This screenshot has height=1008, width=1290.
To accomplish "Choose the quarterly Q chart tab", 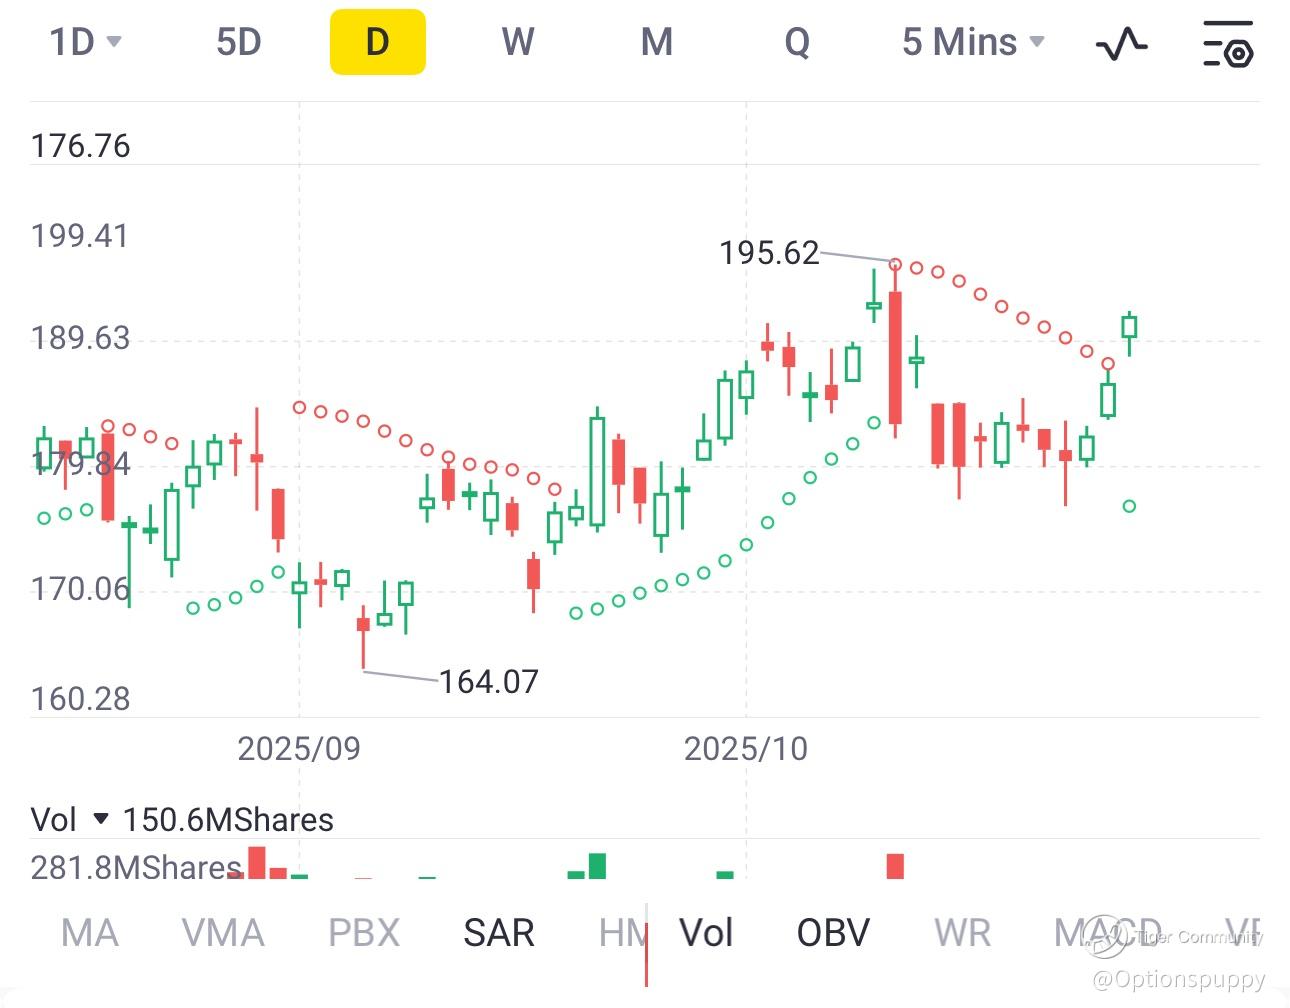I will [796, 42].
